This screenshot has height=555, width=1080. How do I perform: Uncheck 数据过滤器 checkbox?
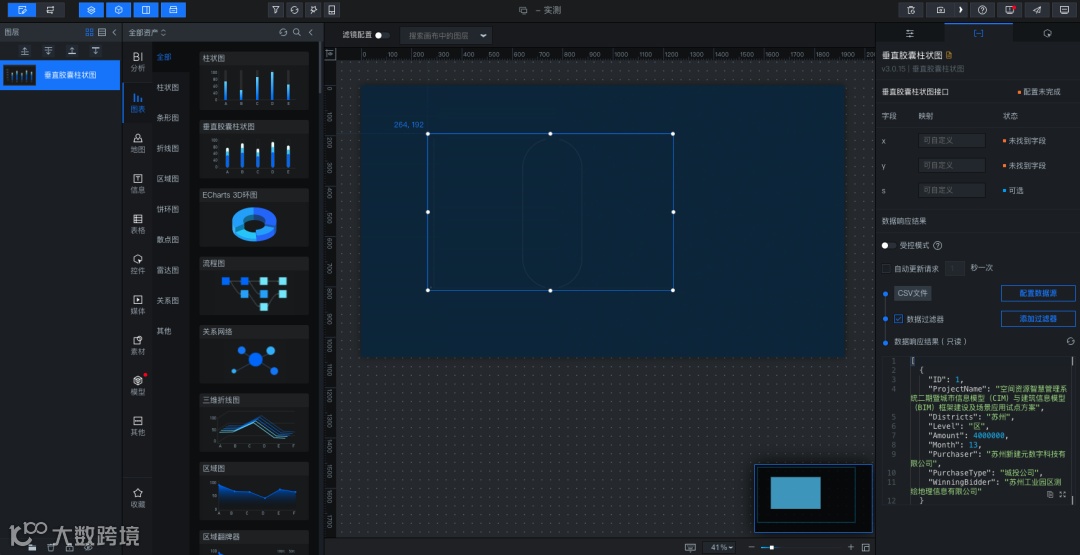tap(898, 319)
